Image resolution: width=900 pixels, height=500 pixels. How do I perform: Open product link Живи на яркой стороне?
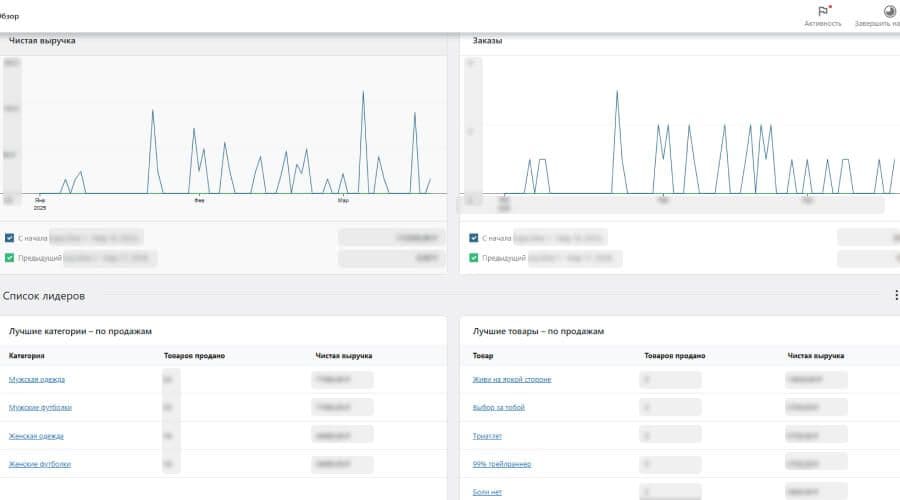pyautogui.click(x=511, y=380)
